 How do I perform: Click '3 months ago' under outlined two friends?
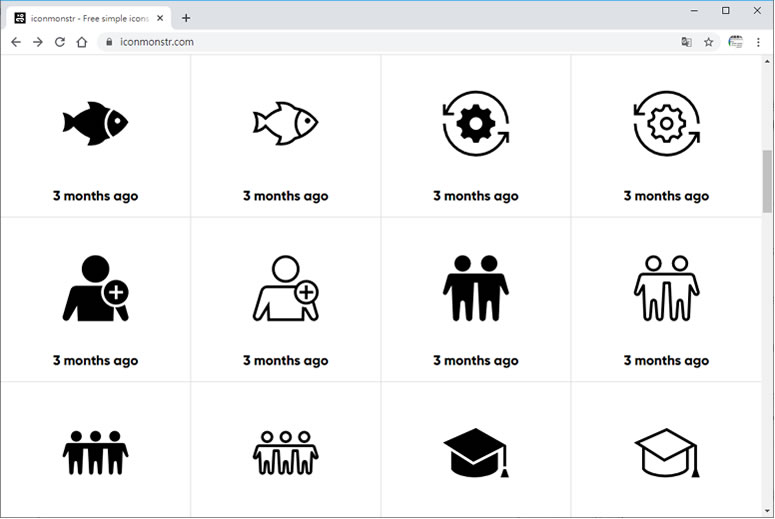666,361
